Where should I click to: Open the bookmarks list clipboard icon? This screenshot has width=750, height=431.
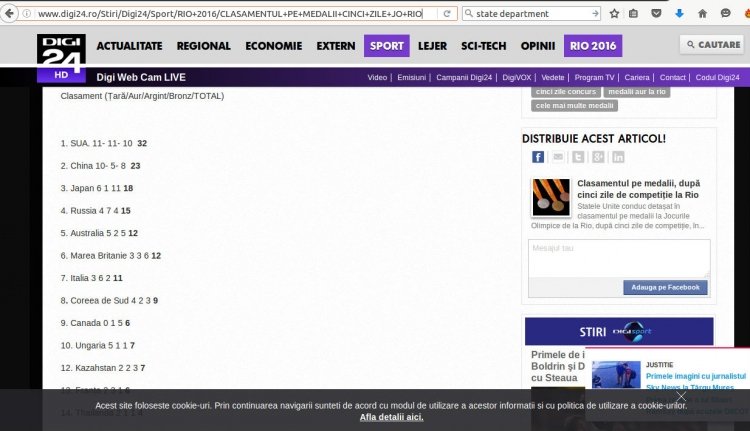tap(633, 13)
